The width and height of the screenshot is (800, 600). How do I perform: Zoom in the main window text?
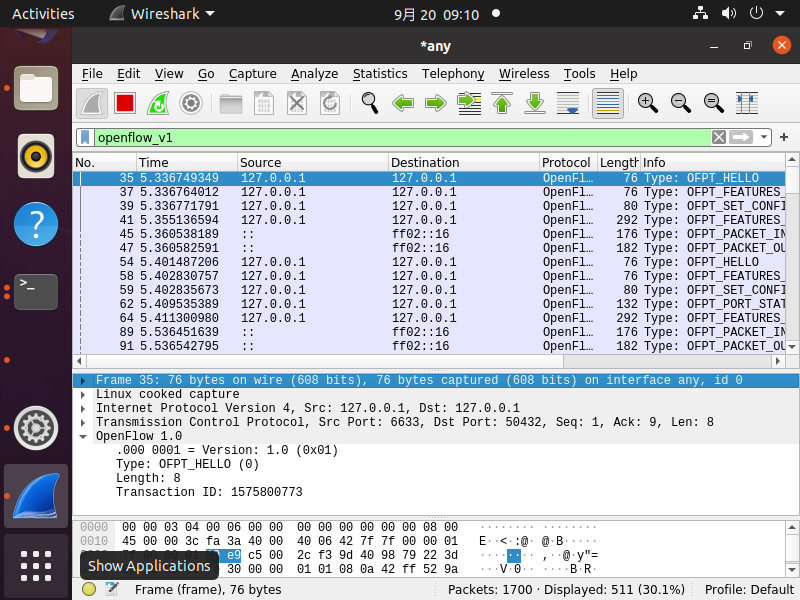[x=647, y=104]
